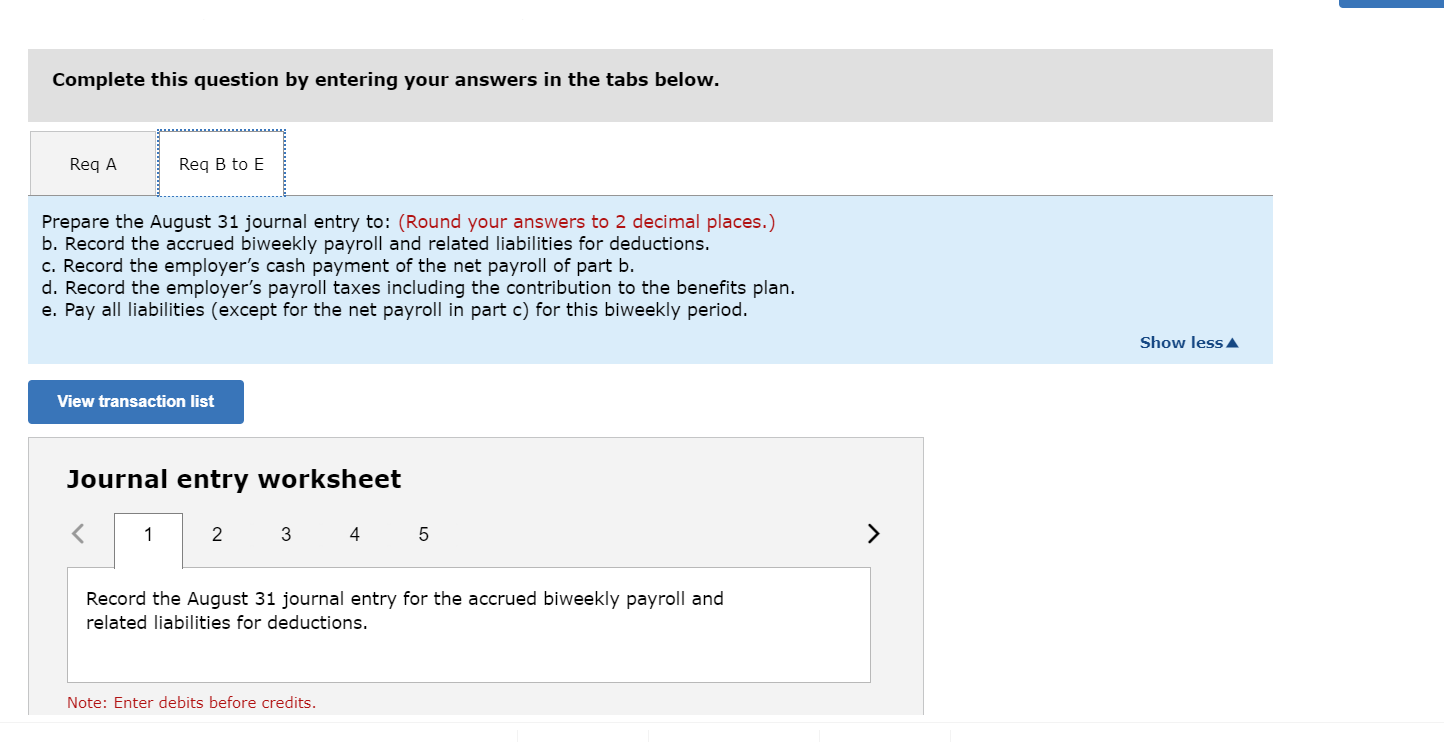Click the View transaction list button
Image resolution: width=1444 pixels, height=742 pixels.
[135, 401]
